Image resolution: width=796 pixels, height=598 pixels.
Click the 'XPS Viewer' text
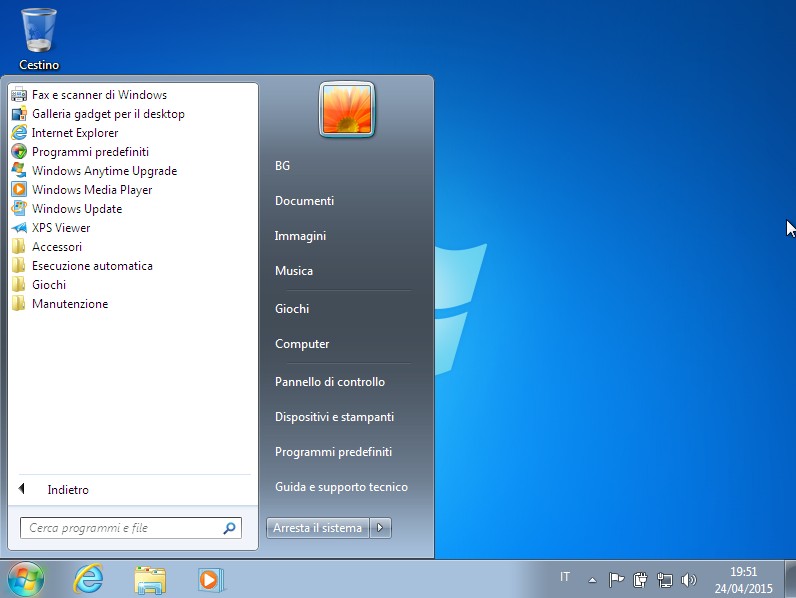[x=61, y=228]
